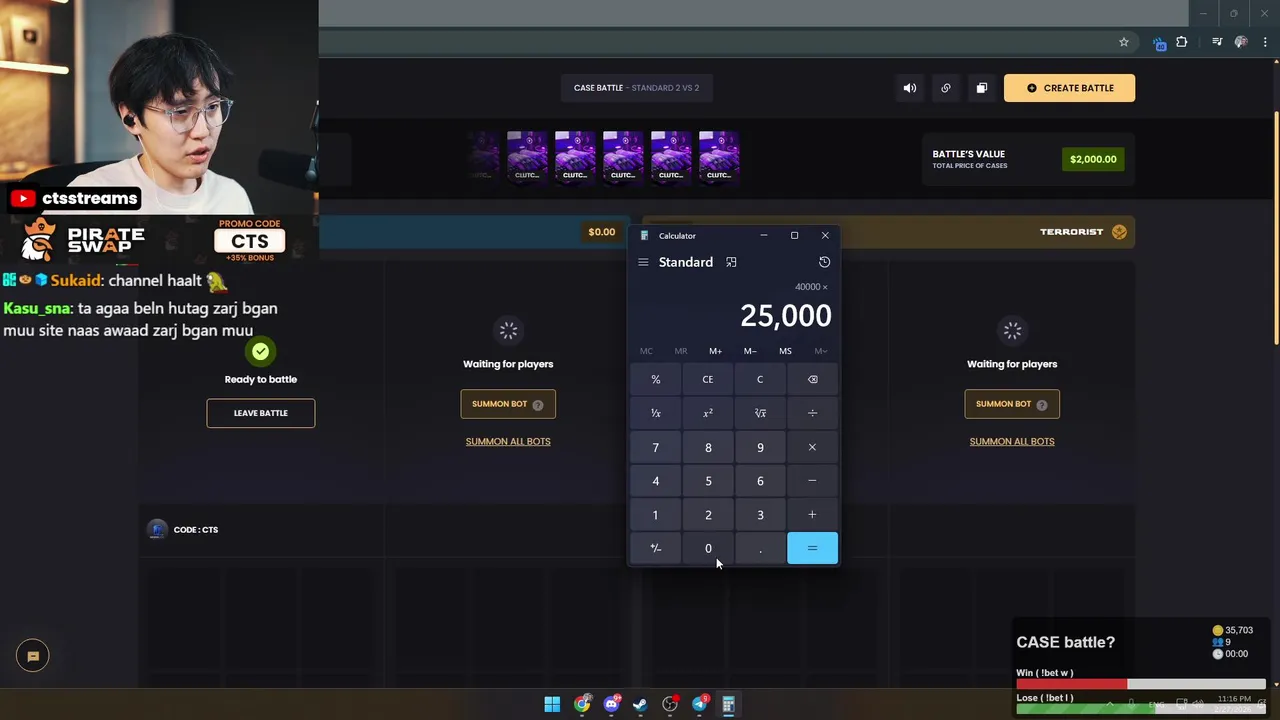
Task: Store value with MS
Action: click(x=785, y=351)
